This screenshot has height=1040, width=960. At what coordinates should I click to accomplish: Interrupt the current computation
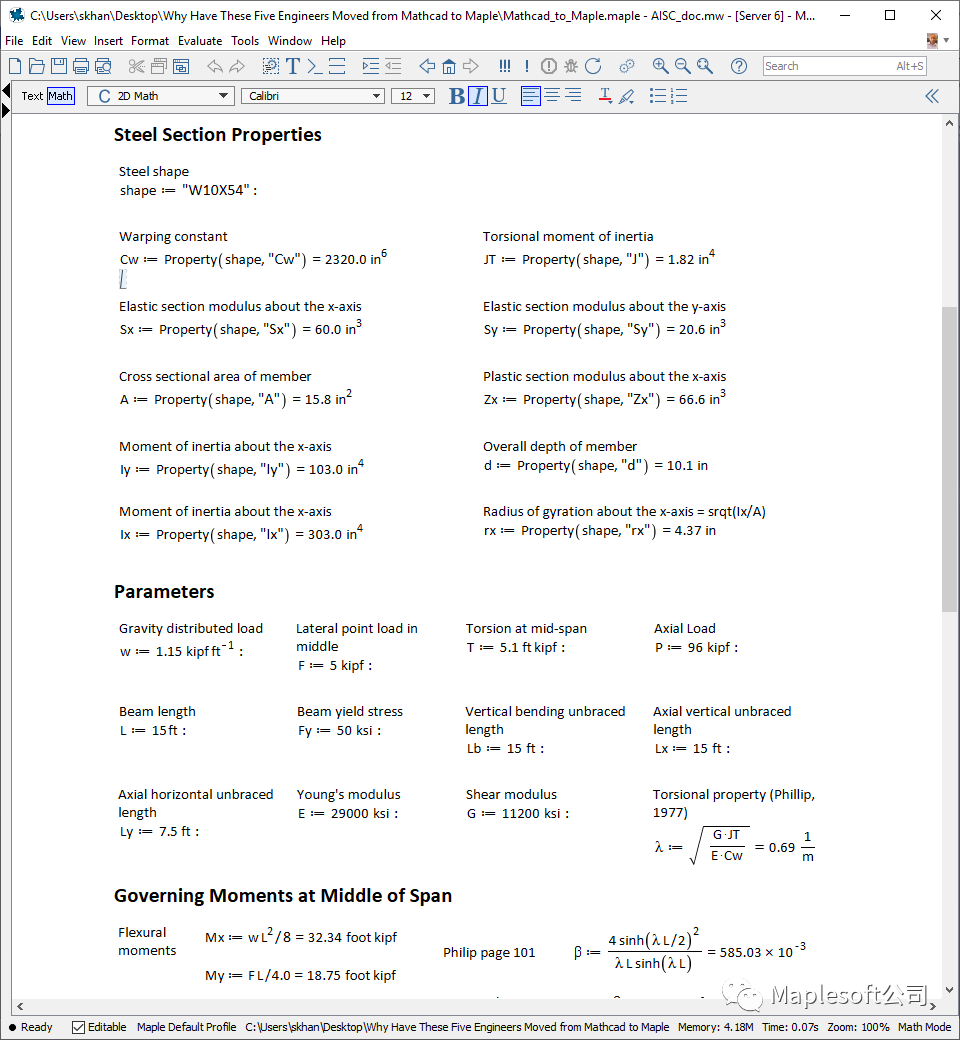point(549,66)
